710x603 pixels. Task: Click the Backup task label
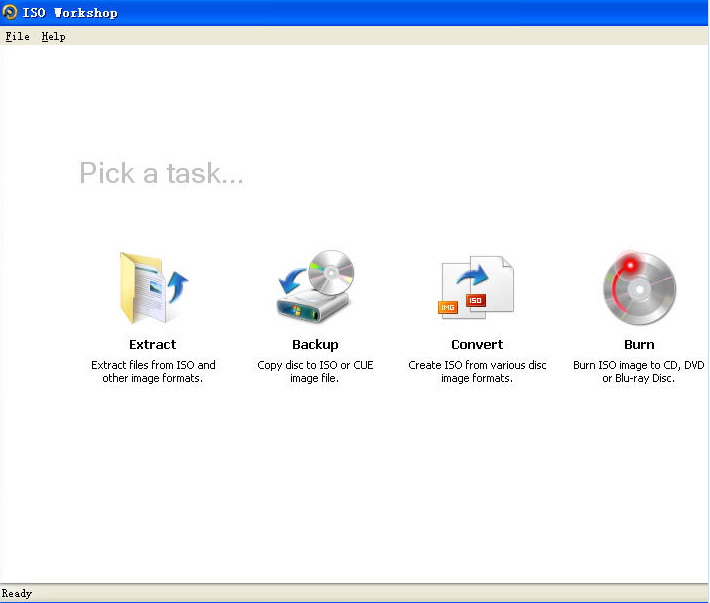[315, 345]
